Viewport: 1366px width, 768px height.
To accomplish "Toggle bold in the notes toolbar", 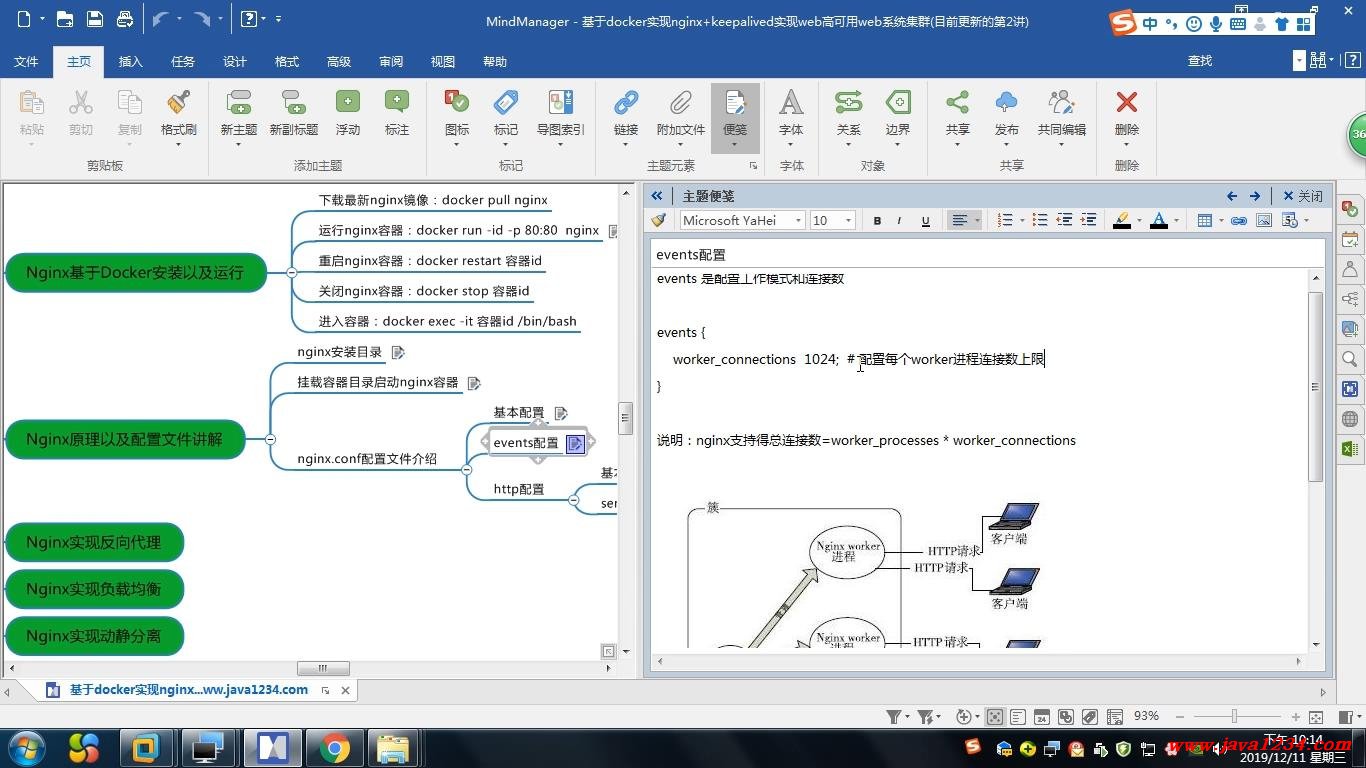I will tap(877, 221).
